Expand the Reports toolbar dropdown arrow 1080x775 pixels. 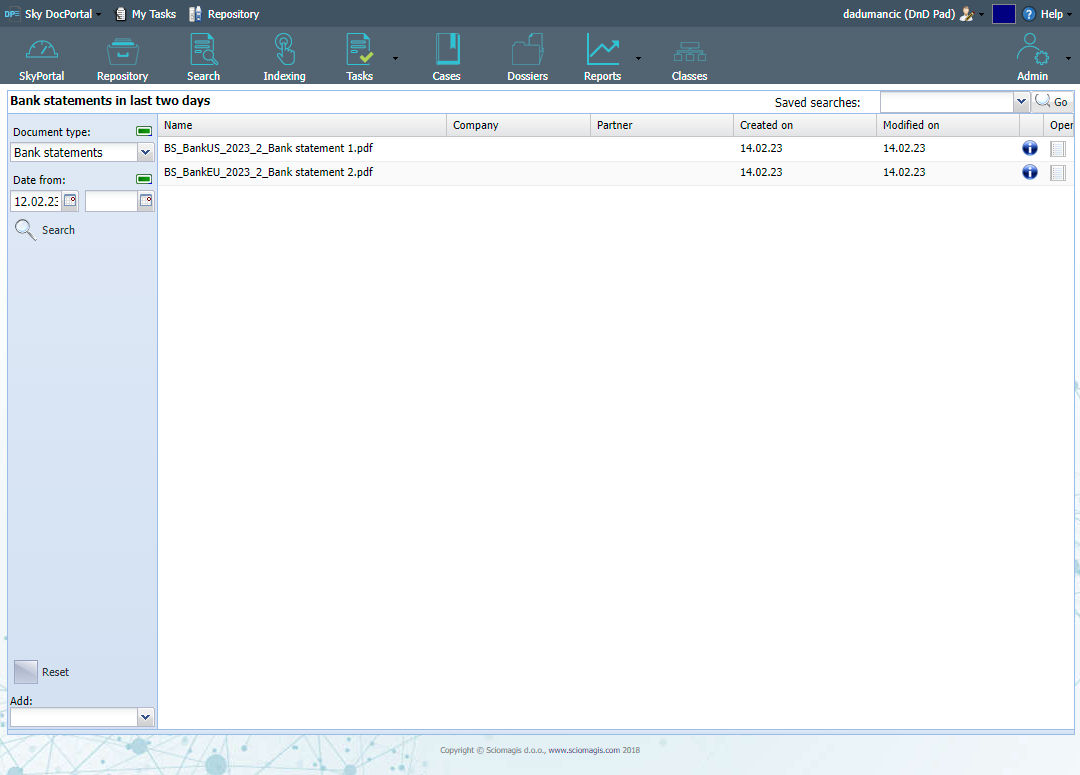tap(638, 59)
